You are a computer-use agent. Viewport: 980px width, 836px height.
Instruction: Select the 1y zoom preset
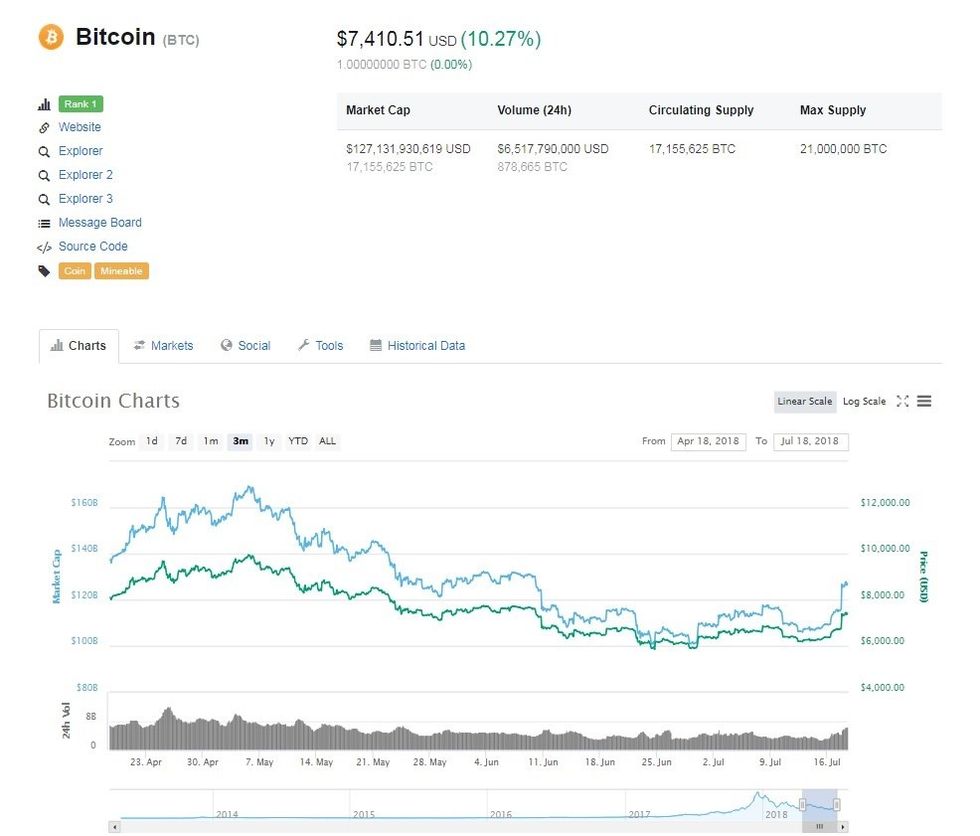pyautogui.click(x=268, y=441)
